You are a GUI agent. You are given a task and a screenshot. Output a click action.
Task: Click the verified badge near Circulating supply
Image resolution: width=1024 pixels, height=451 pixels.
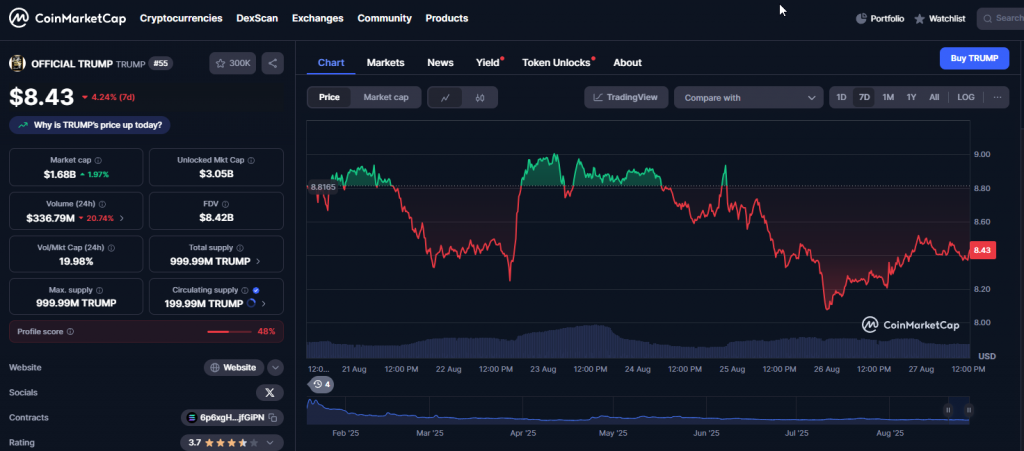(256, 290)
